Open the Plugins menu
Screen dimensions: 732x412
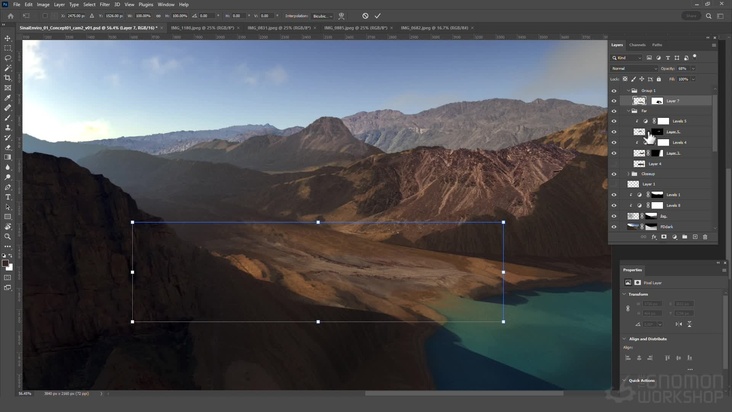pyautogui.click(x=145, y=4)
